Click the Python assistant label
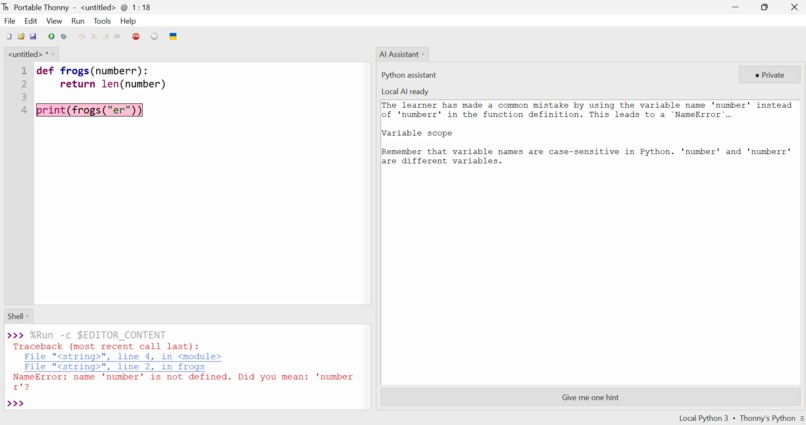The image size is (806, 425). [408, 75]
